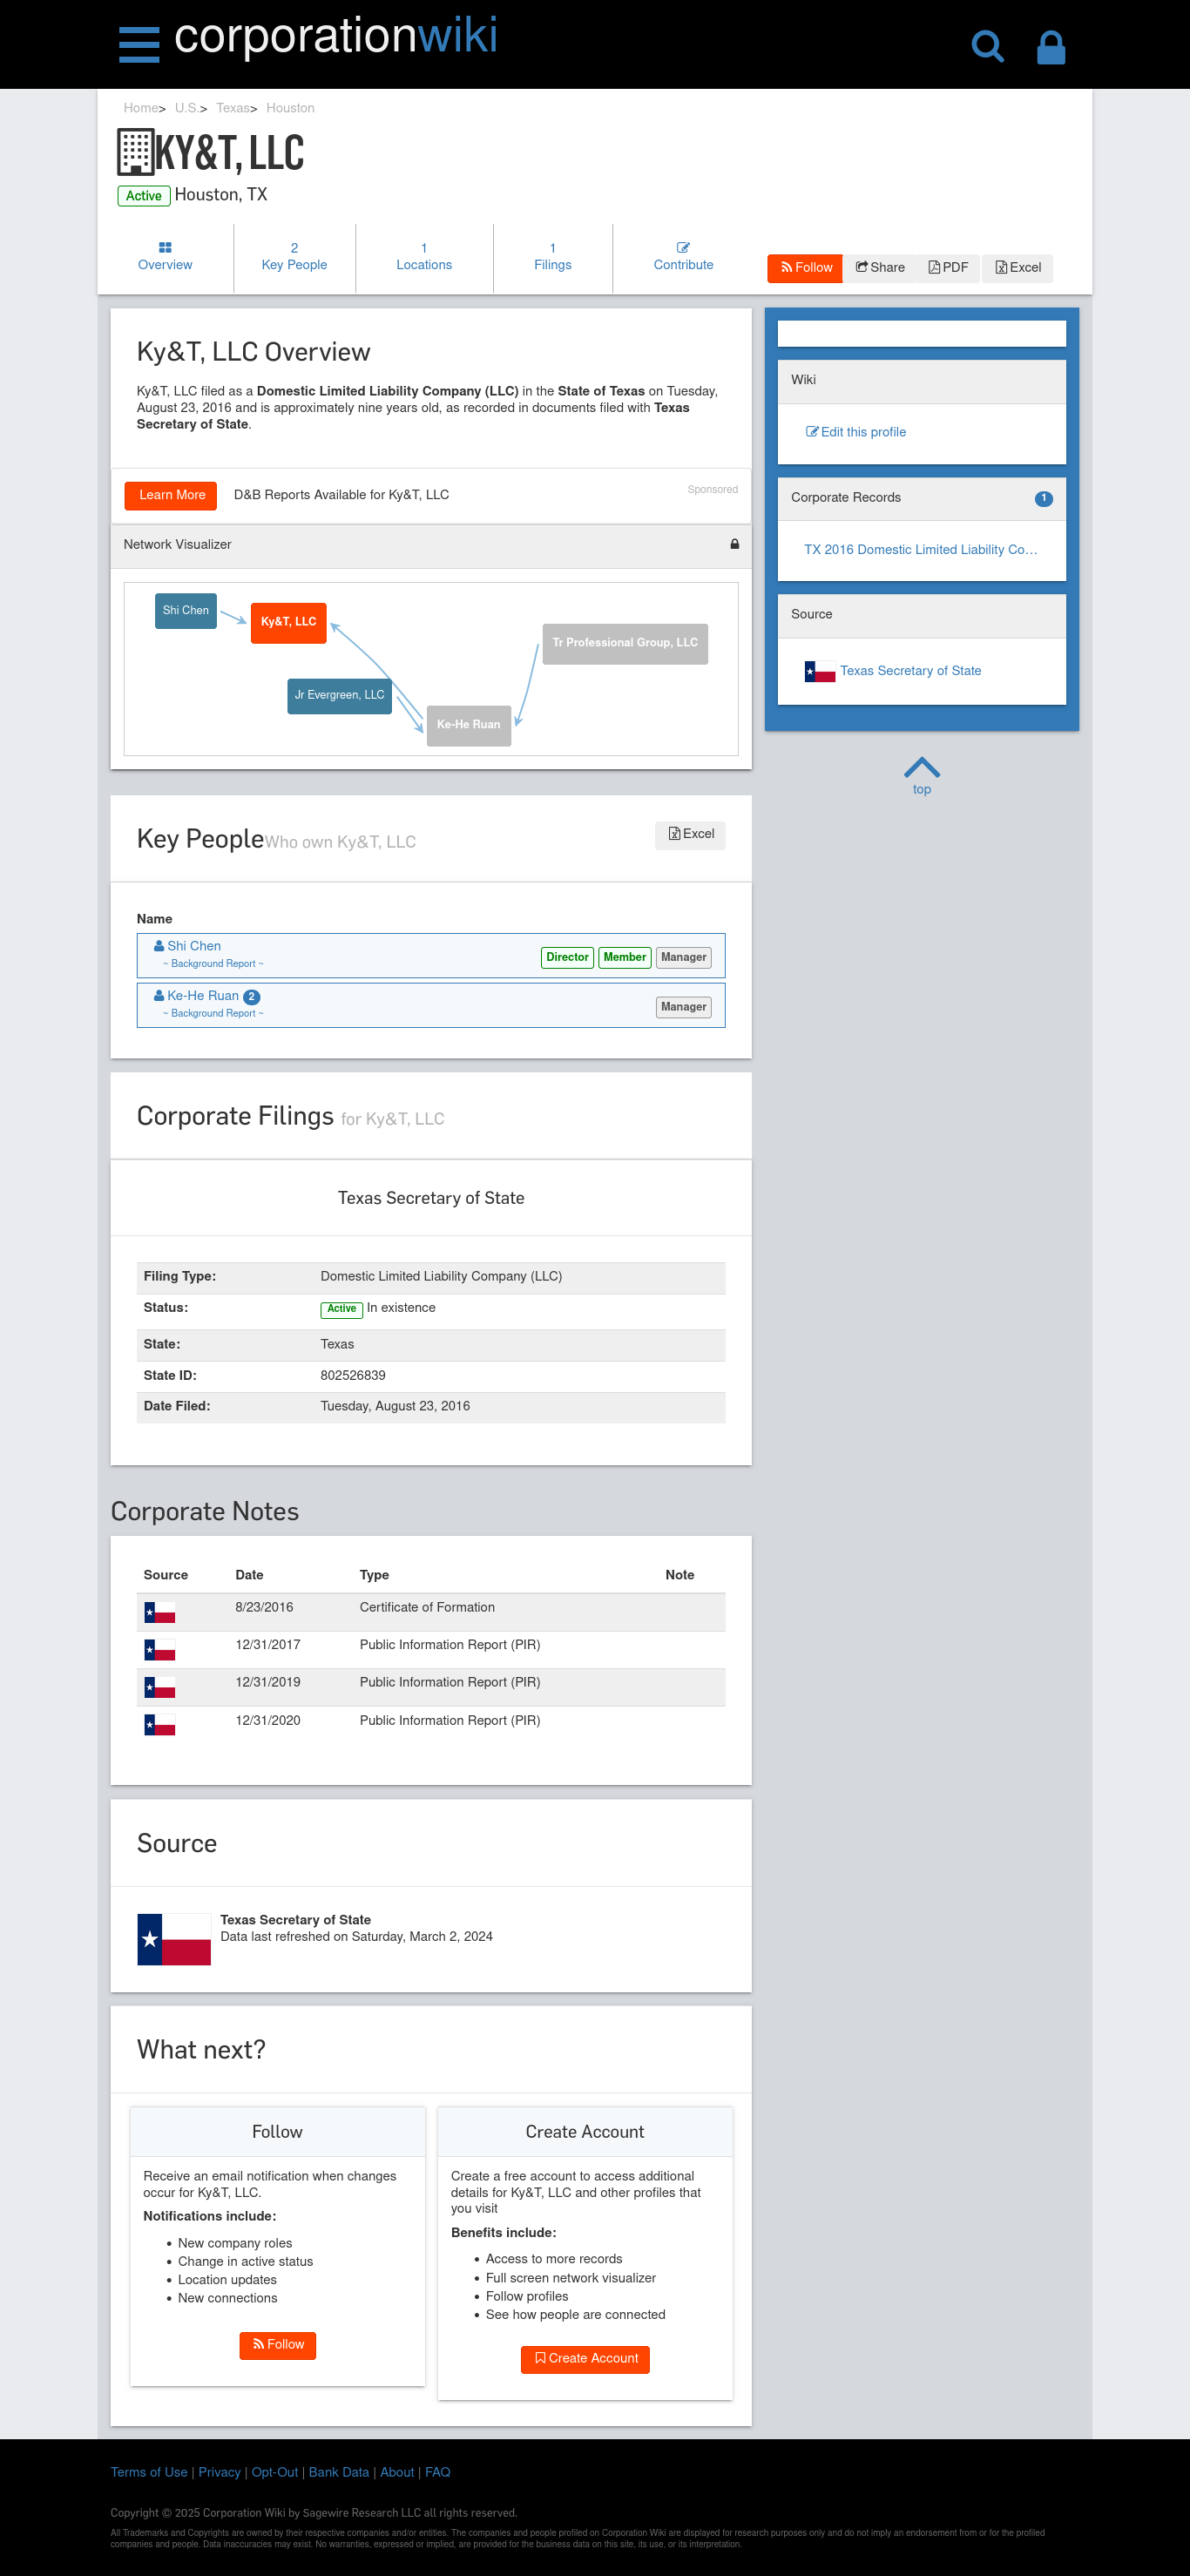This screenshot has width=1190, height=2576.
Task: Open Opt-Out footer link
Action: point(275,2473)
